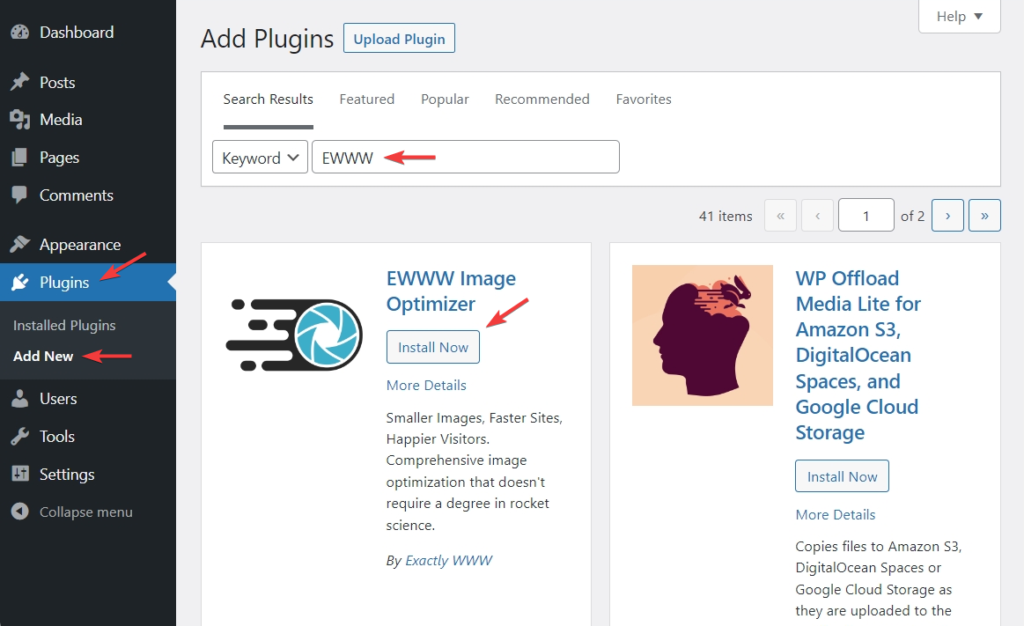Click the current page number field

click(866, 215)
